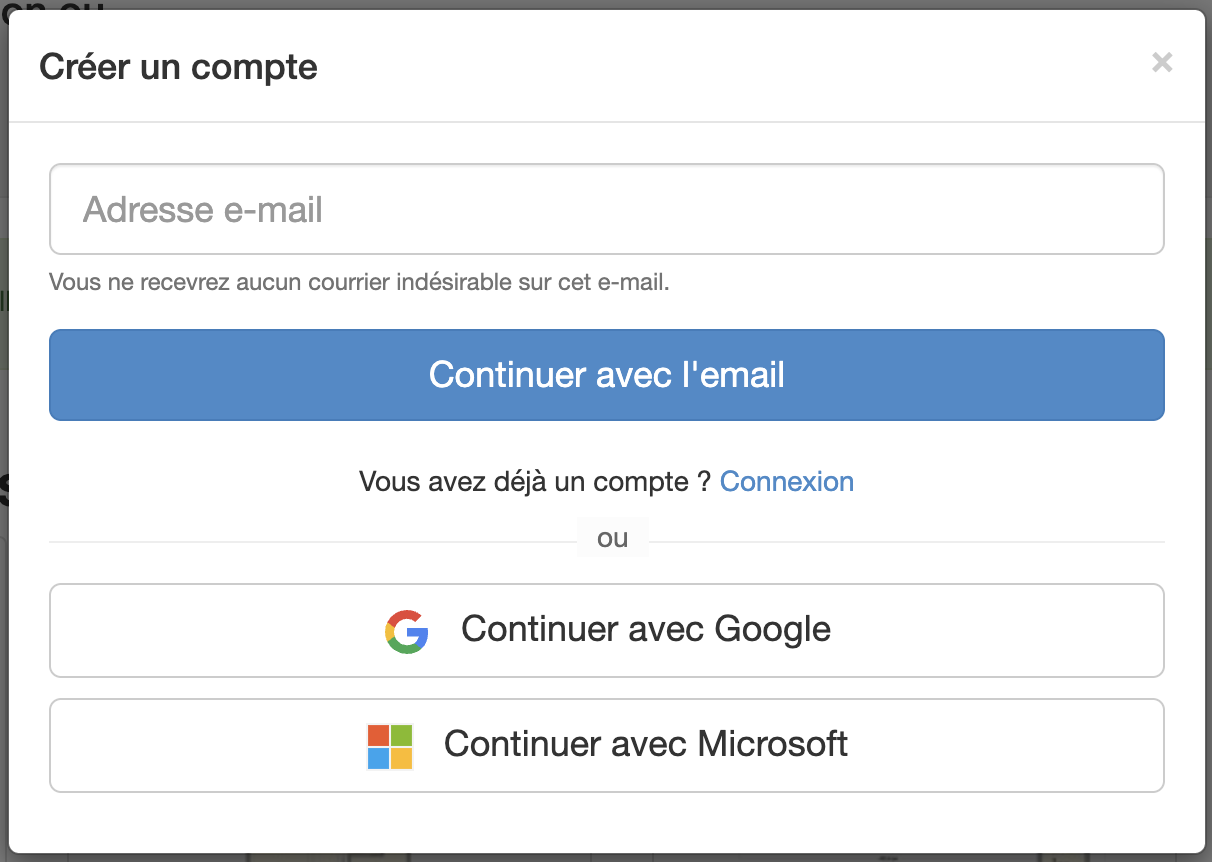1212x862 pixels.
Task: Click the 'Adresse e-mail' input field
Action: pos(606,209)
